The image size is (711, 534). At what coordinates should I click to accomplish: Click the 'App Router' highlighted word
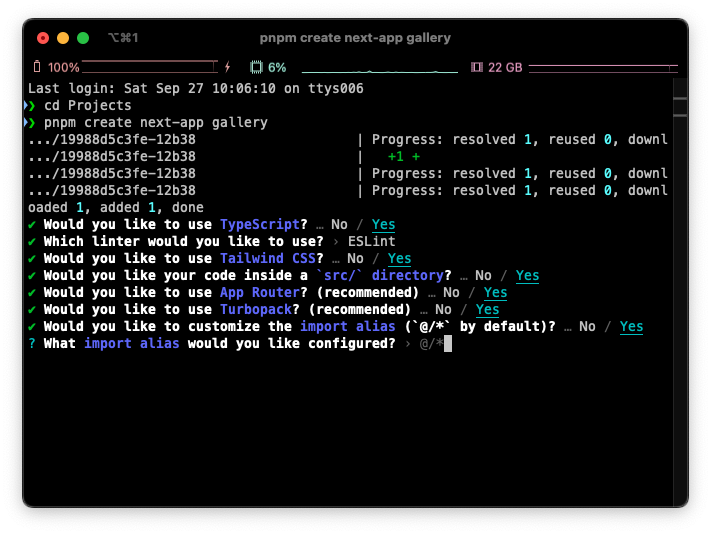pos(260,292)
